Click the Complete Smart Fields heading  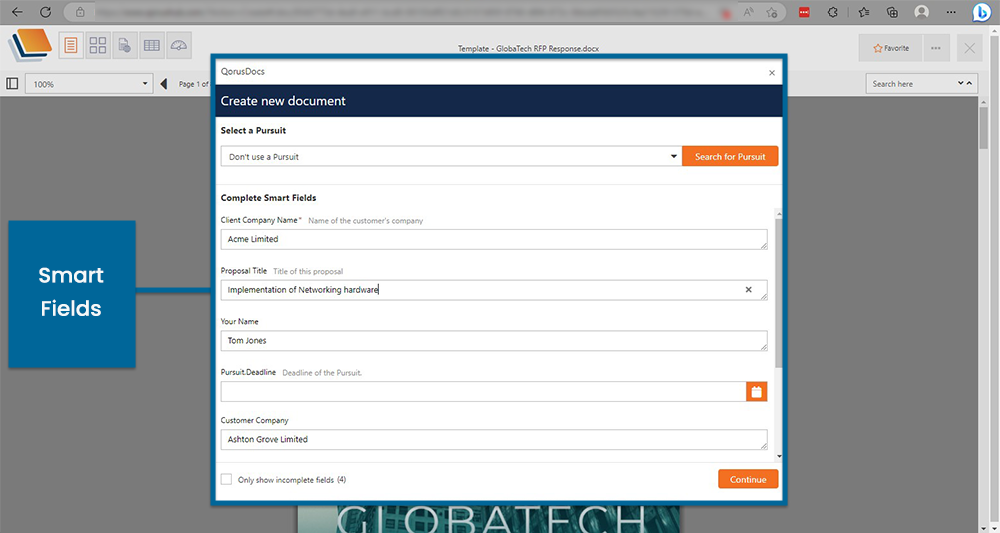coord(268,198)
